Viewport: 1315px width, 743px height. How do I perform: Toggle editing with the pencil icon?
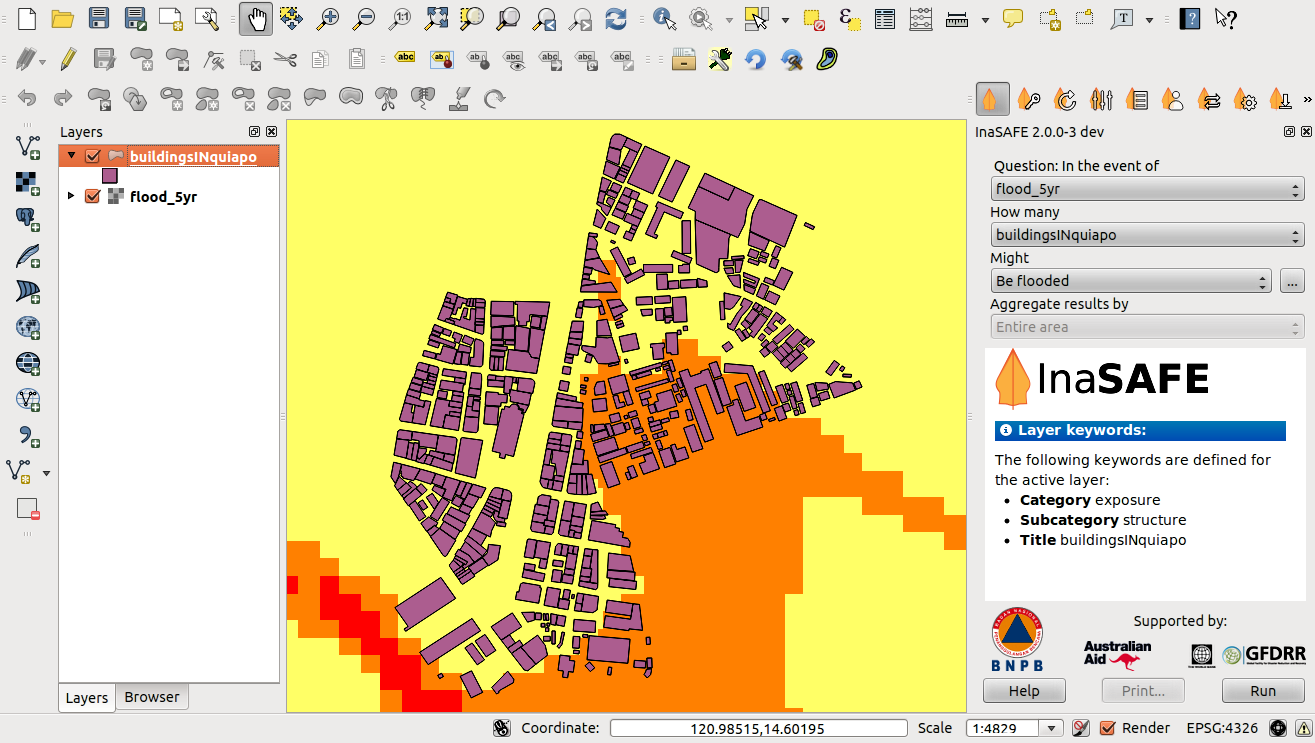pos(68,59)
